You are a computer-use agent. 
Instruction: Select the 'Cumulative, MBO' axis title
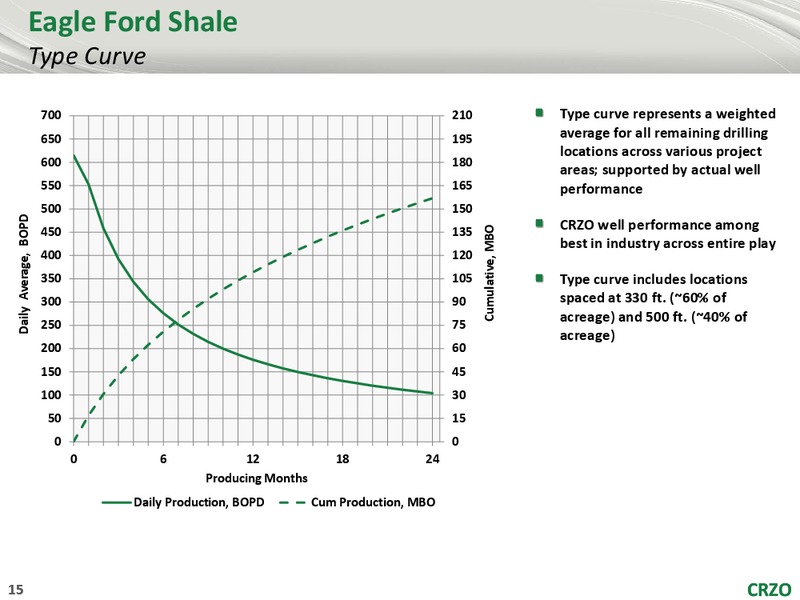click(490, 273)
